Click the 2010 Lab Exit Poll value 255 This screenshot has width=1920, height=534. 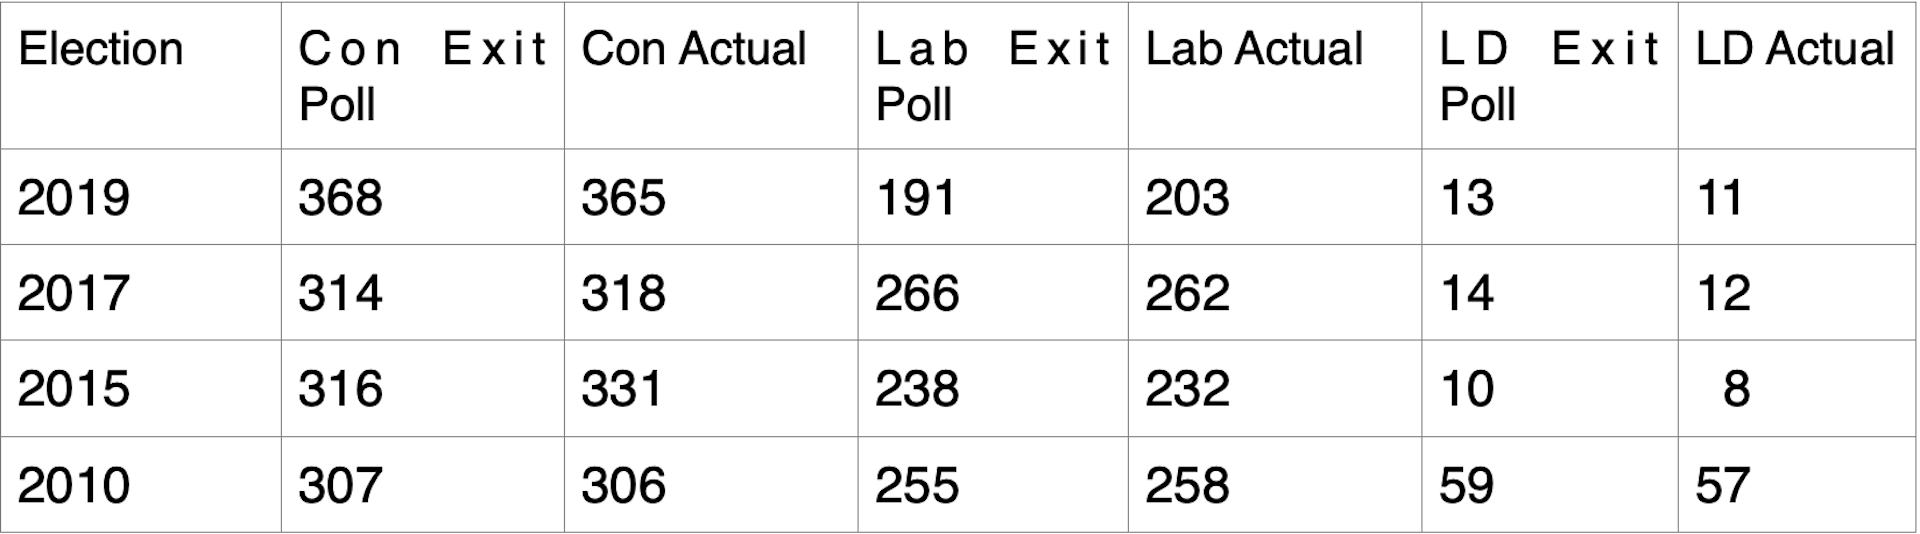tap(916, 485)
